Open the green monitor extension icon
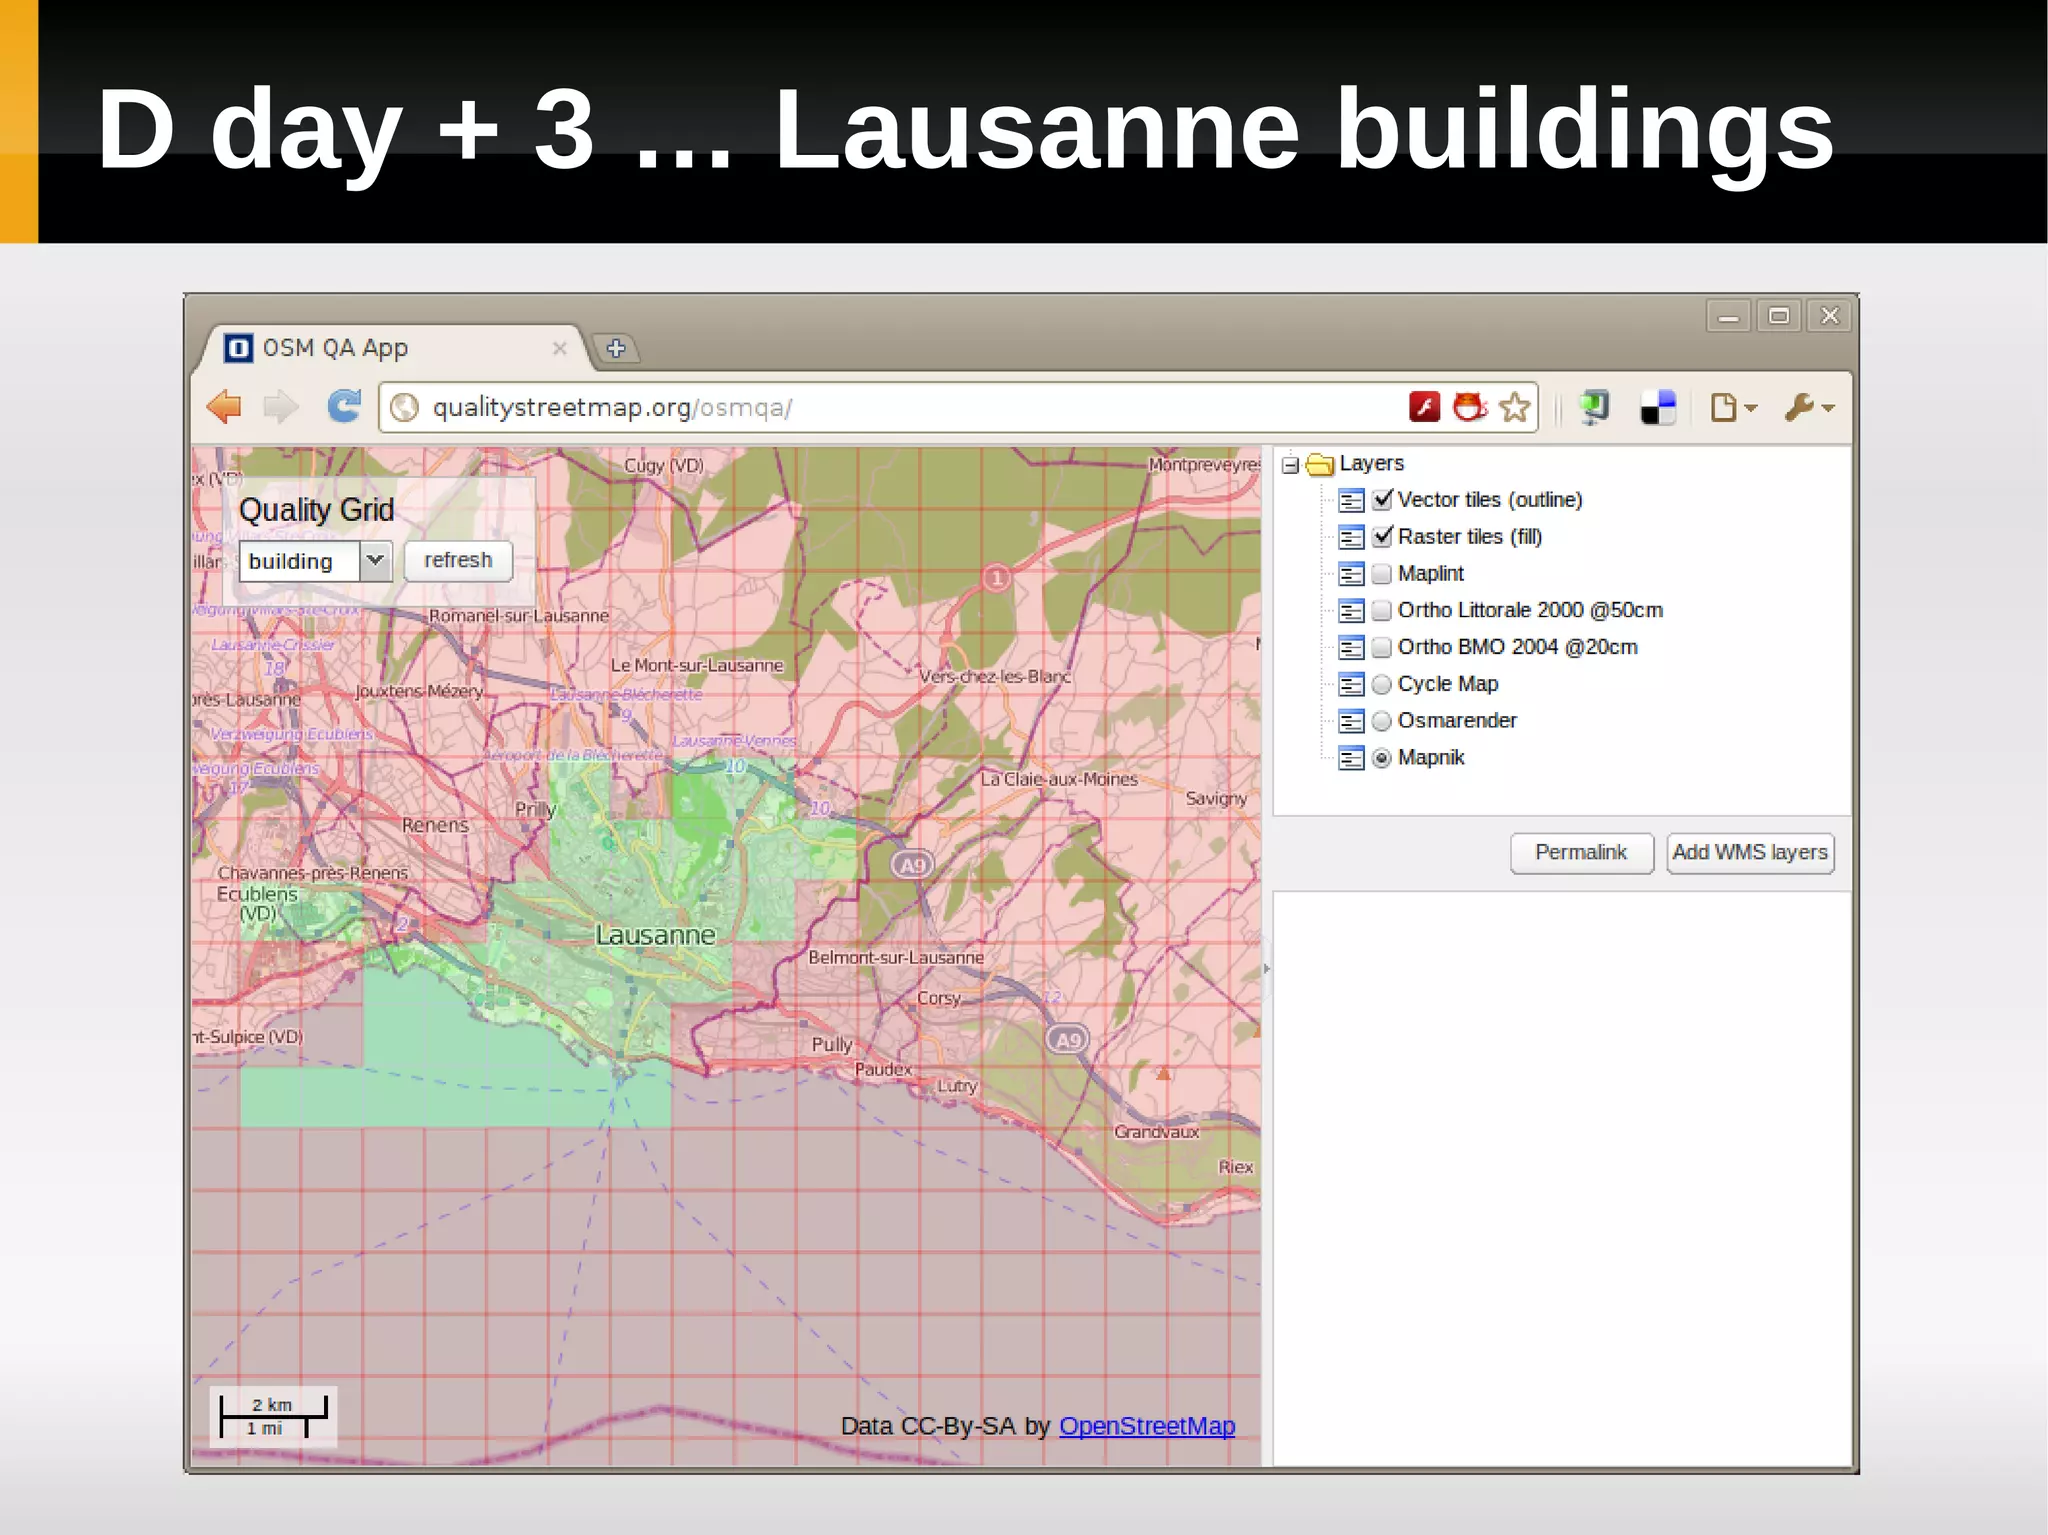The height and width of the screenshot is (1535, 2048). [x=1594, y=407]
